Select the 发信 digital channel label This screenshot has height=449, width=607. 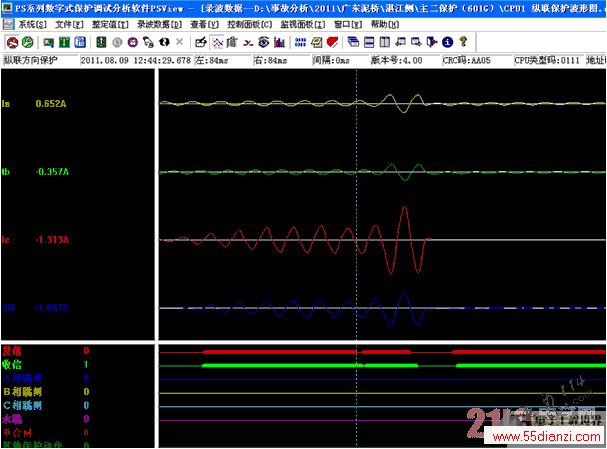[12, 351]
